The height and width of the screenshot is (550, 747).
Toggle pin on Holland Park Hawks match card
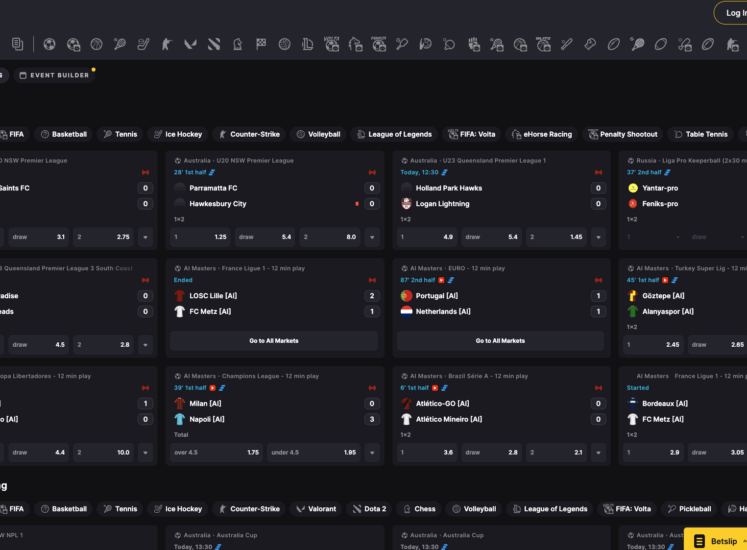point(598,173)
